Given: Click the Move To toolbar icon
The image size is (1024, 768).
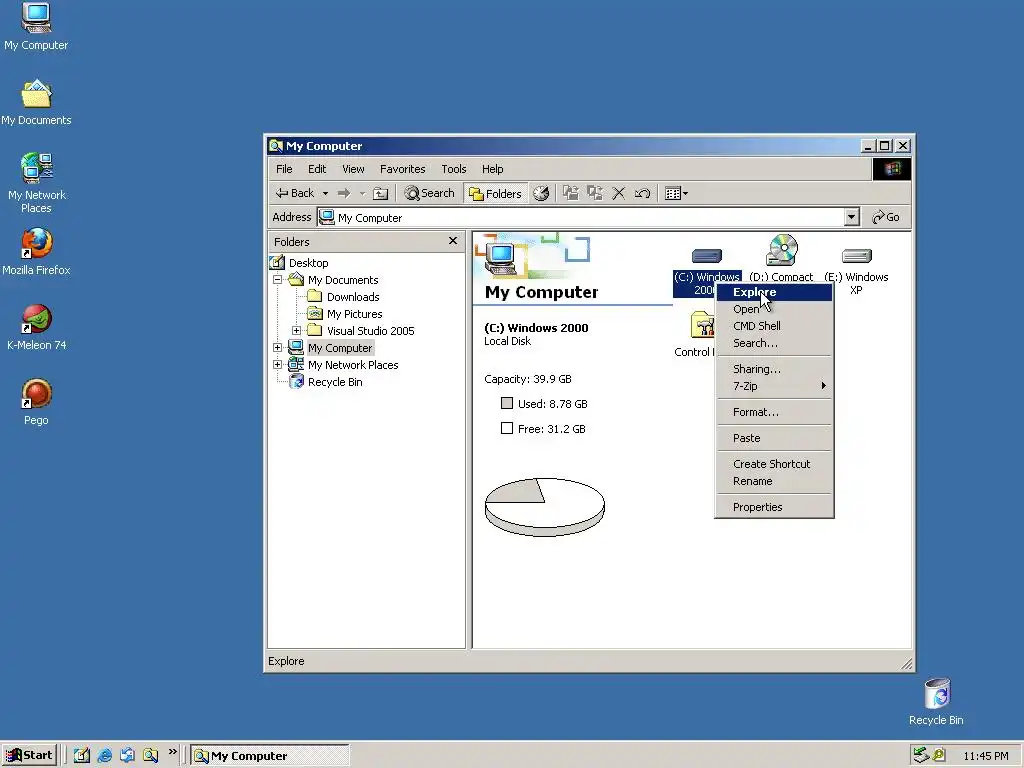Looking at the screenshot, I should coord(571,193).
